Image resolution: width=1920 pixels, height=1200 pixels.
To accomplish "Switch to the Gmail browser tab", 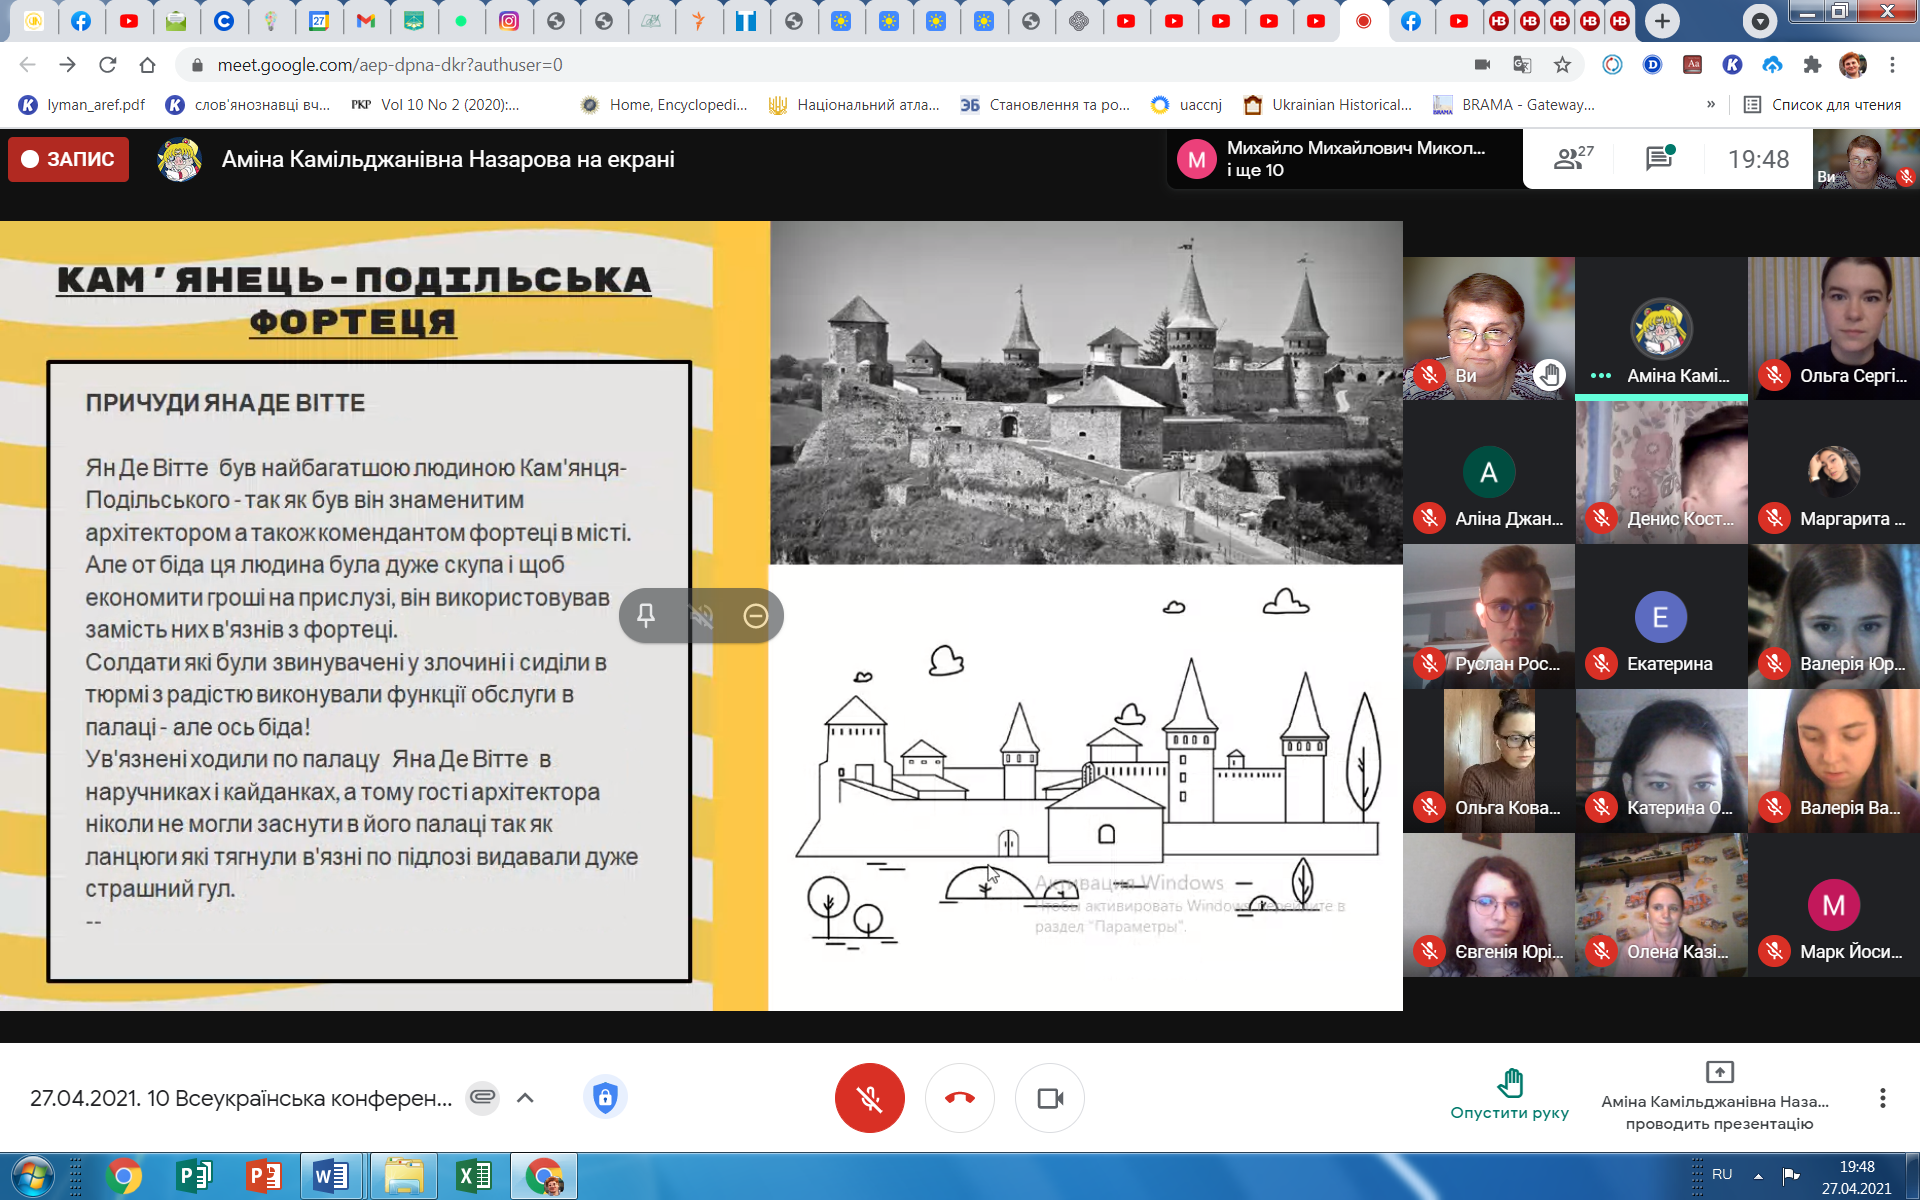I will [366, 21].
